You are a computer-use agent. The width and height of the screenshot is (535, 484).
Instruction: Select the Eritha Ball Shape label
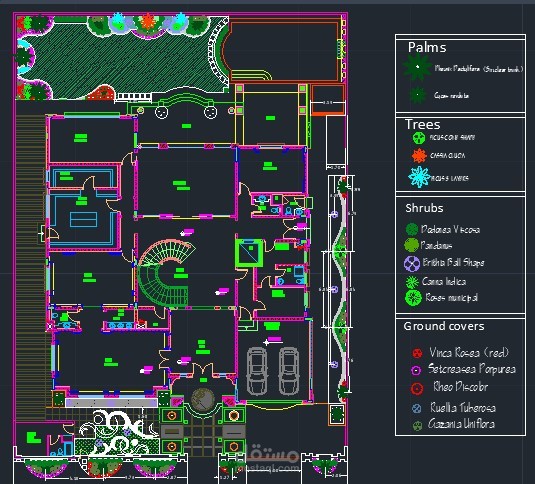(453, 263)
